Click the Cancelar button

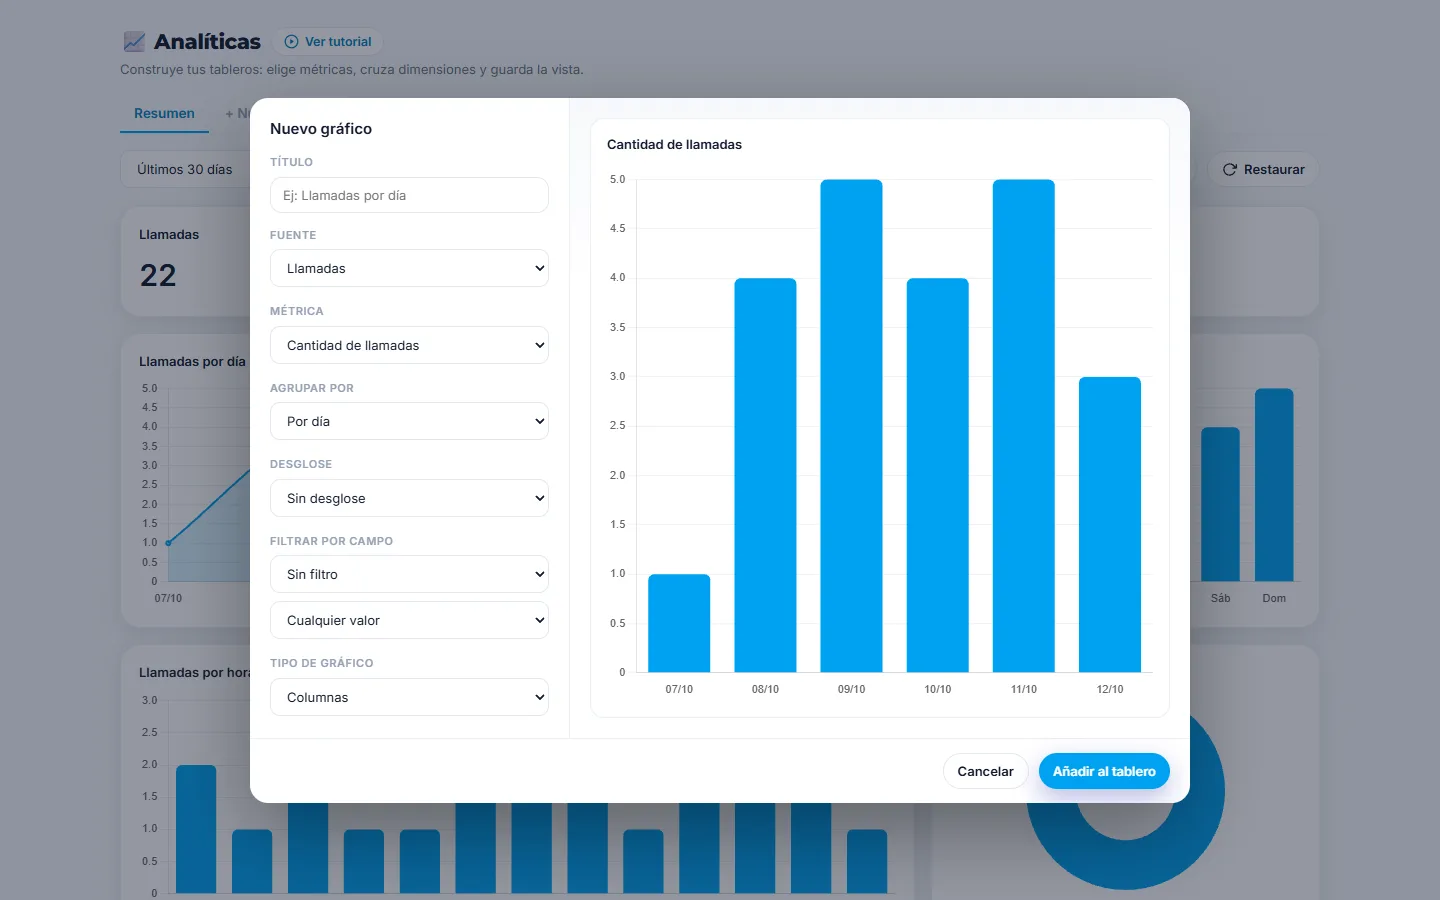(x=985, y=771)
